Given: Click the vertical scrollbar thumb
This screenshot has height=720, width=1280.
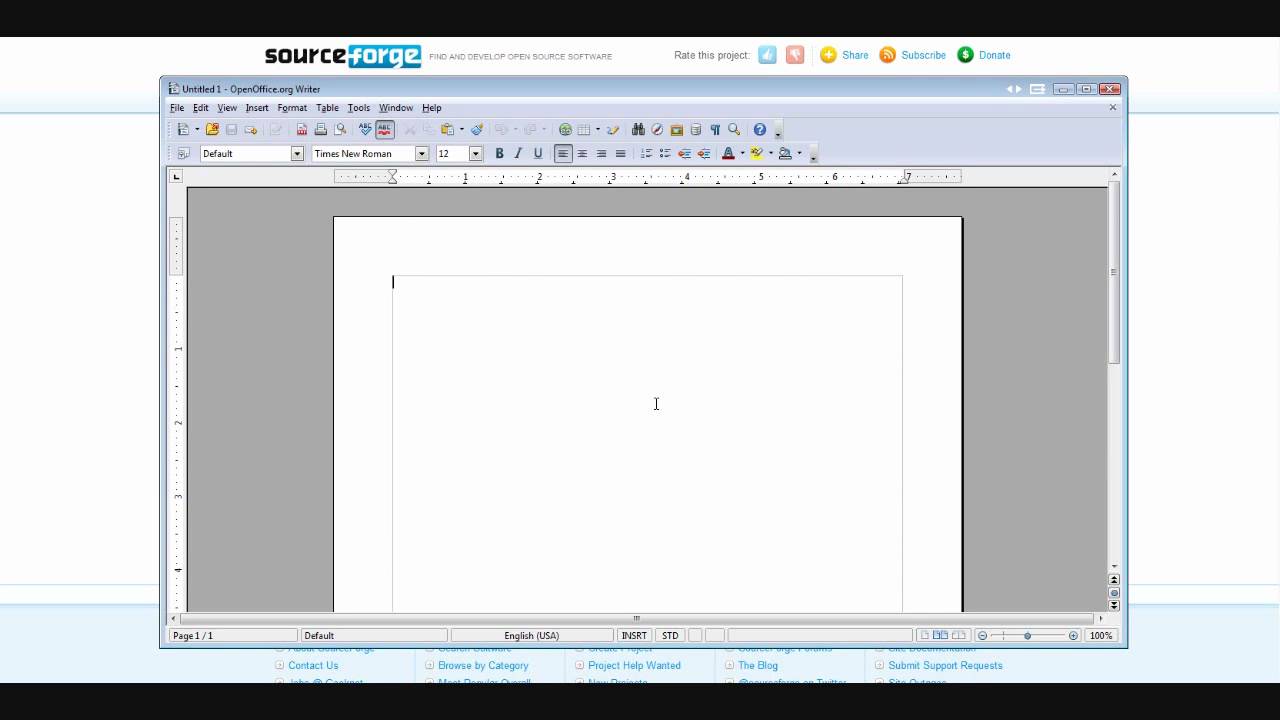Looking at the screenshot, I should [1114, 273].
